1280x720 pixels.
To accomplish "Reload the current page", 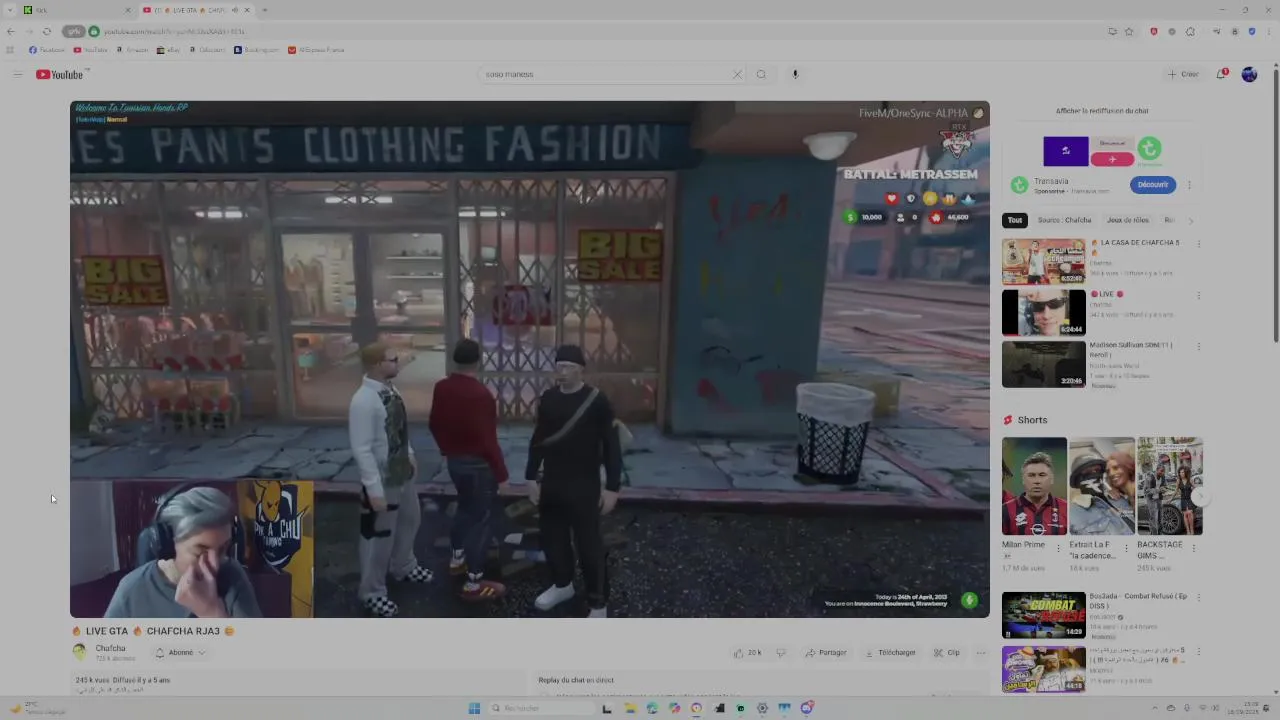I will tap(46, 31).
